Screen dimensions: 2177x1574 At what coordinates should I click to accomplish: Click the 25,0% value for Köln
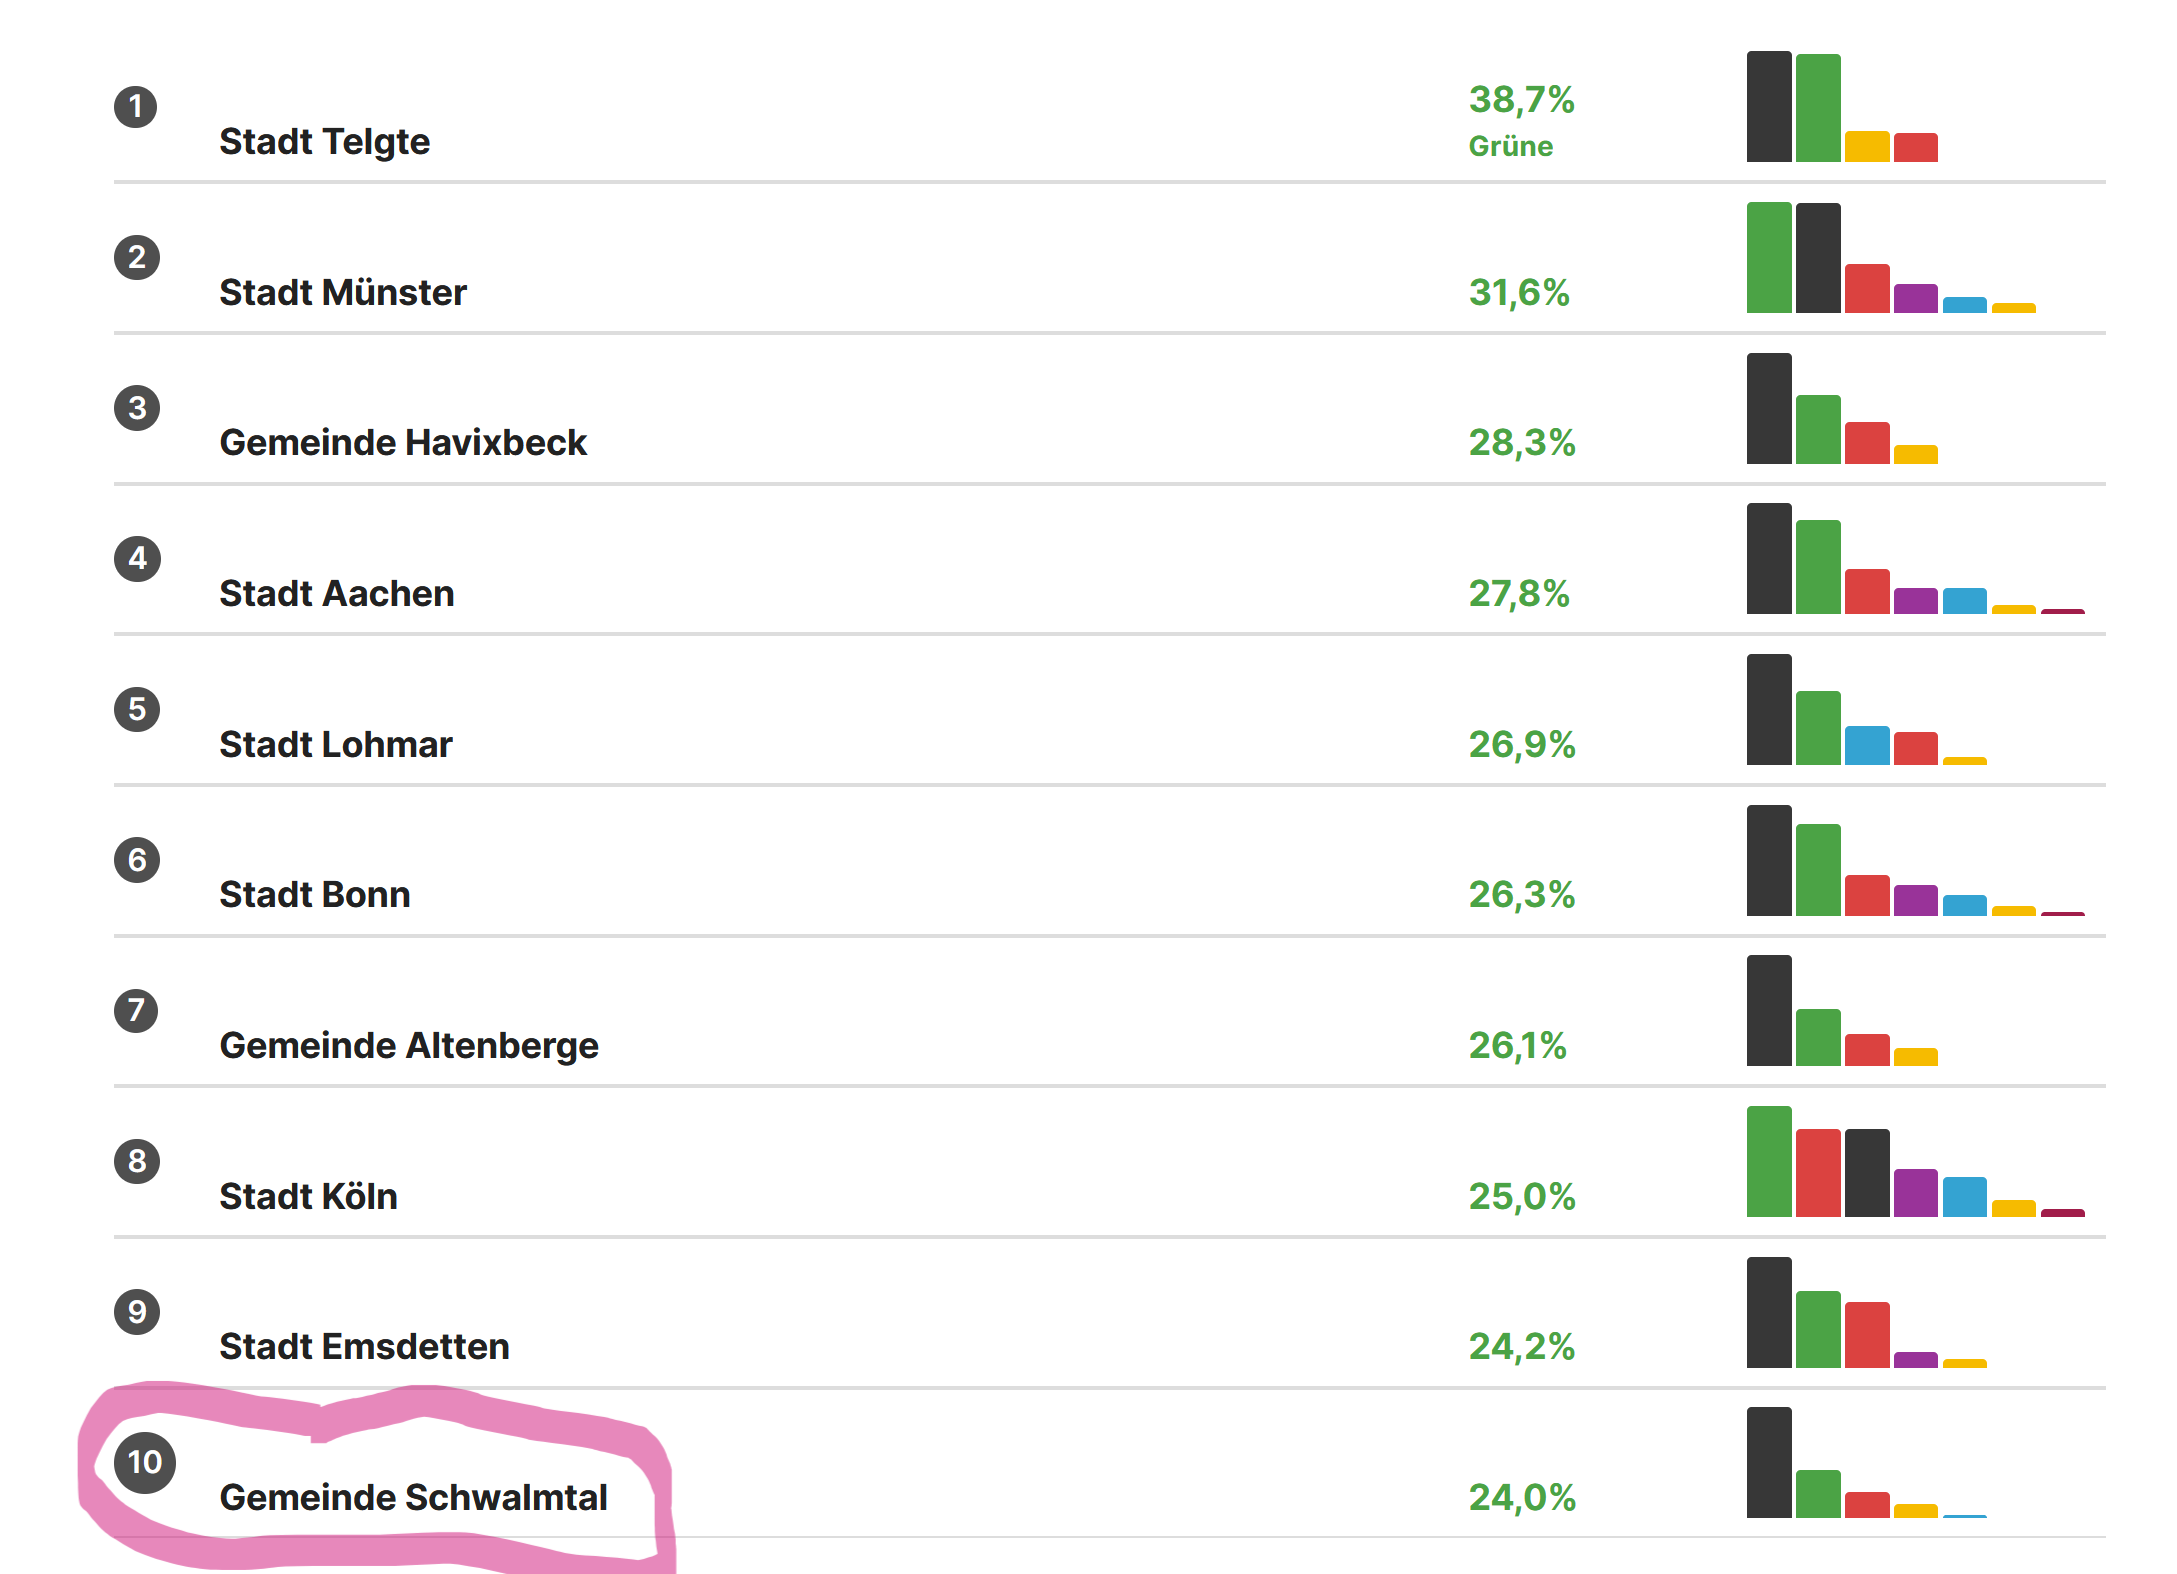point(1521,1197)
